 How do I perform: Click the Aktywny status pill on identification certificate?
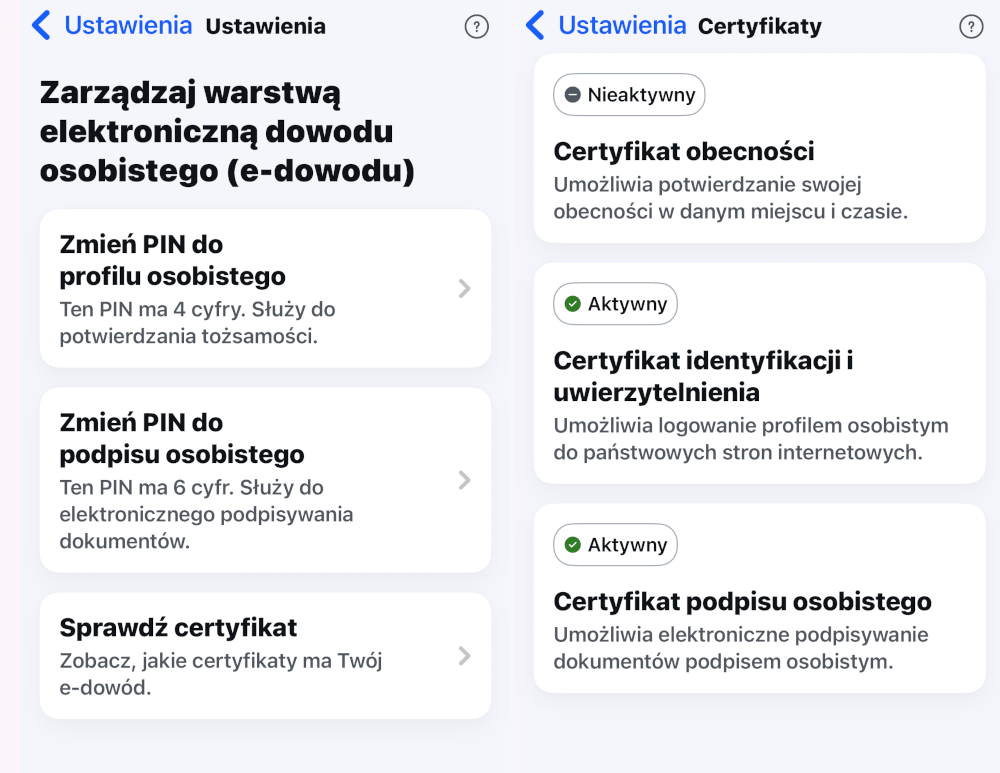click(x=615, y=304)
